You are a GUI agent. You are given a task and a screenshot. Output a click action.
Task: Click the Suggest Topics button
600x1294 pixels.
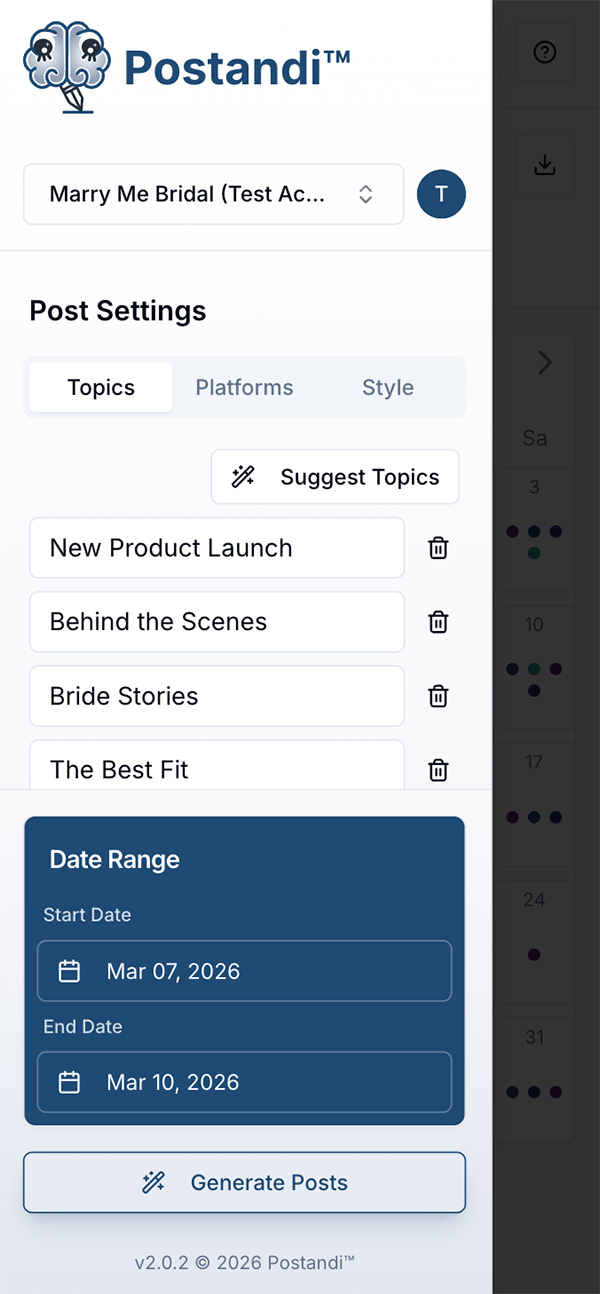pyautogui.click(x=335, y=477)
